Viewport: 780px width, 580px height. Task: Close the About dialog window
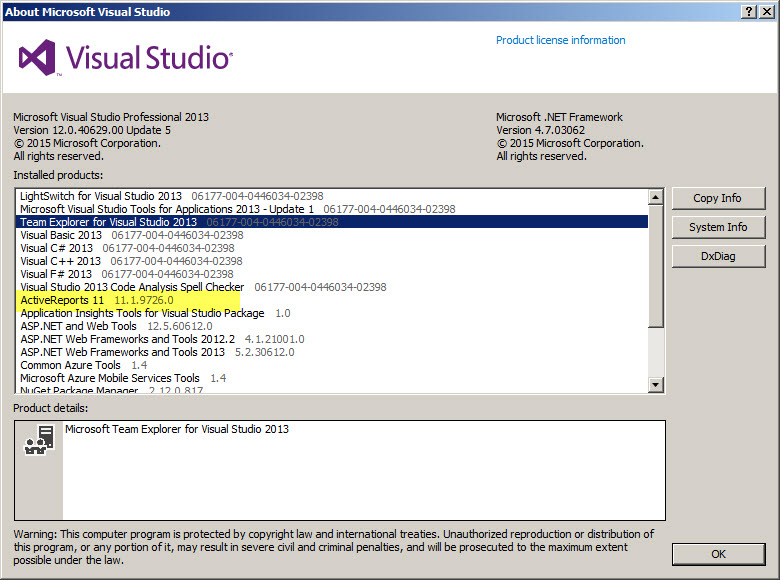(767, 11)
